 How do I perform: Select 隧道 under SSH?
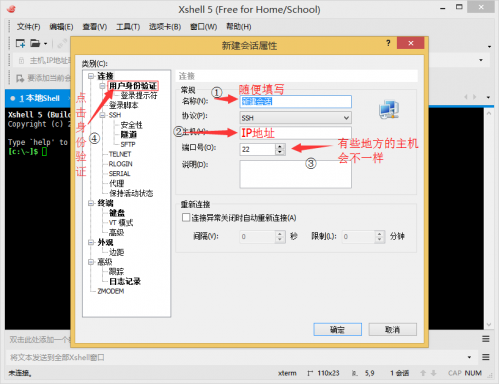click(x=129, y=135)
